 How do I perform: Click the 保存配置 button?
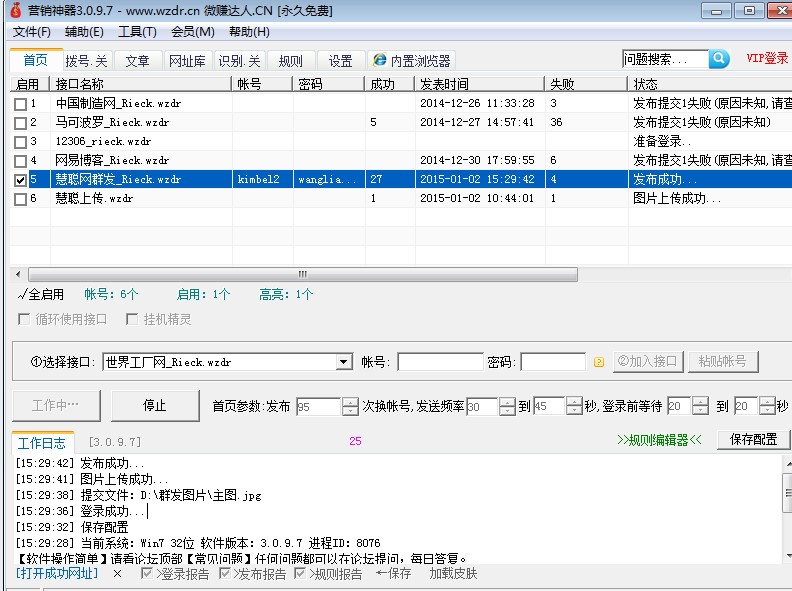[753, 439]
